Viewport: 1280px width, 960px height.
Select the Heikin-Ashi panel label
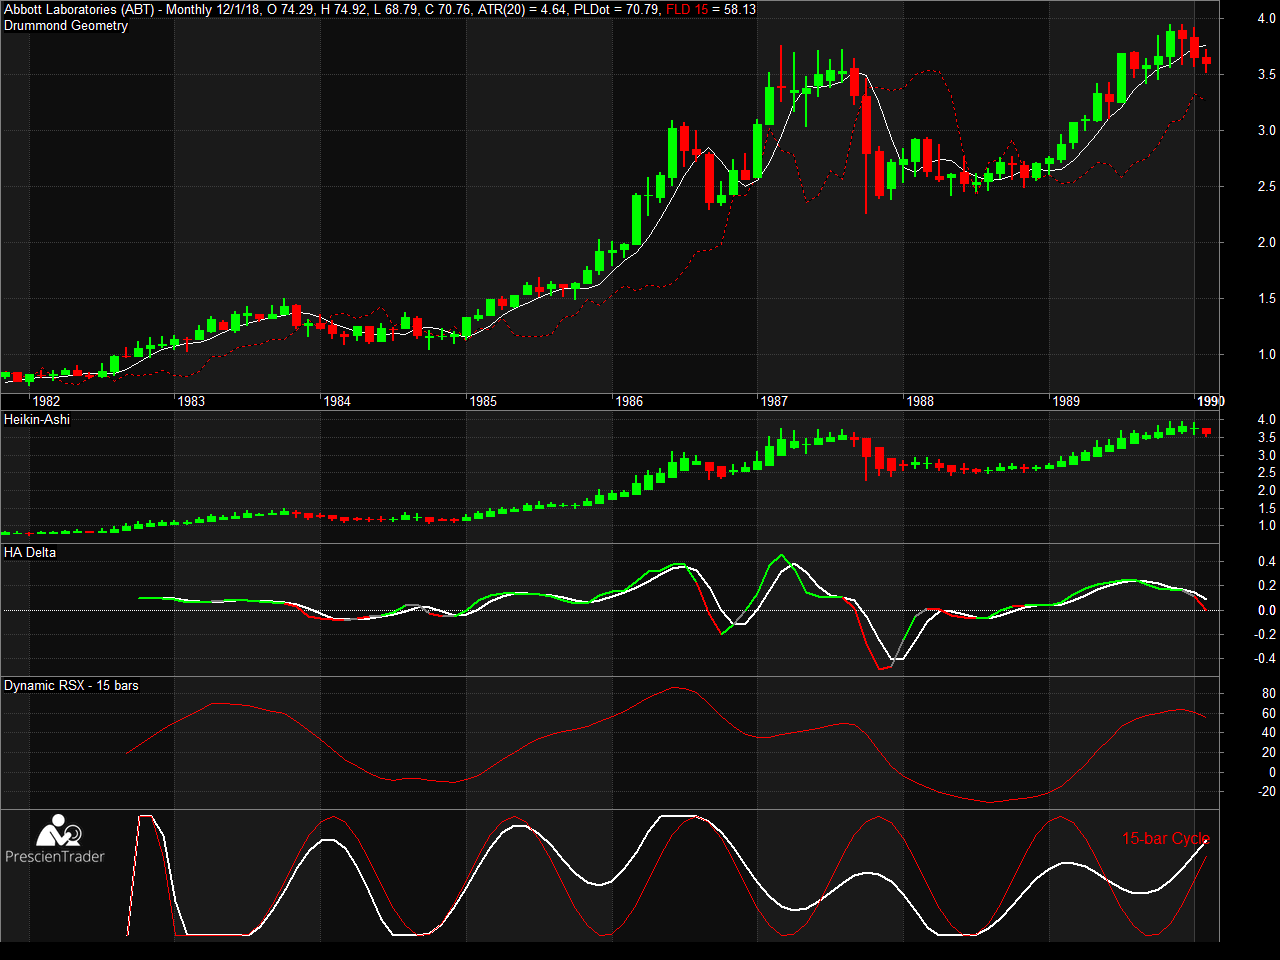(x=37, y=419)
